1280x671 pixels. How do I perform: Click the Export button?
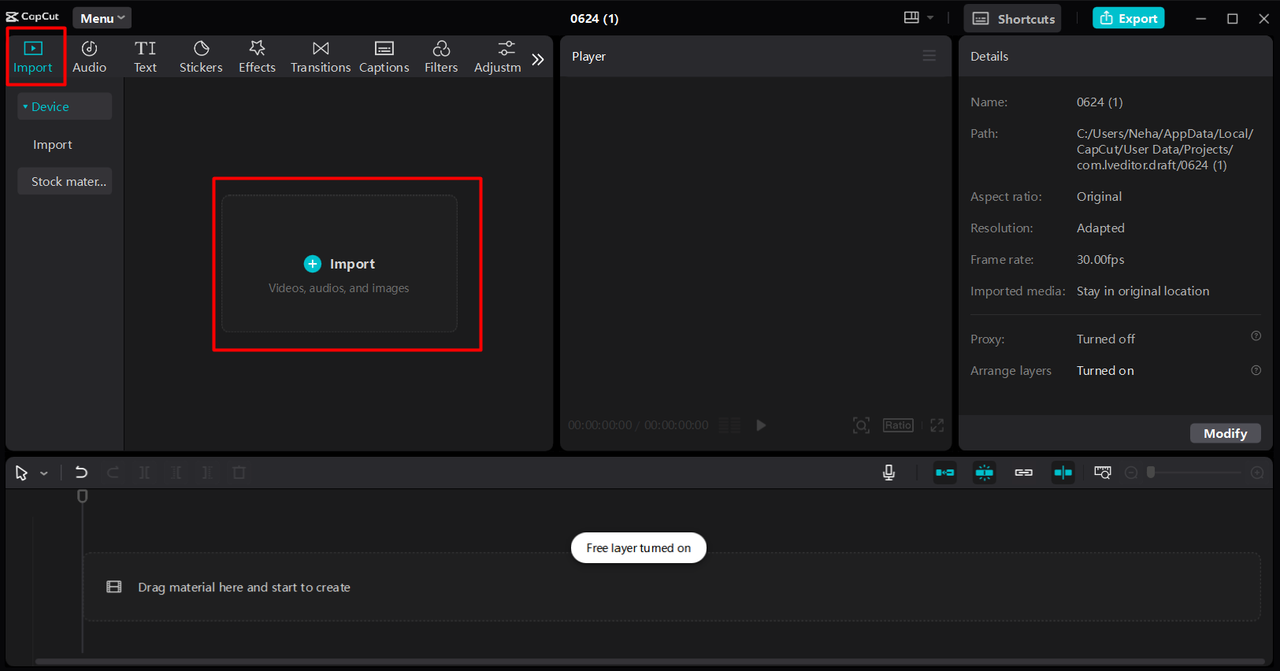point(1128,18)
